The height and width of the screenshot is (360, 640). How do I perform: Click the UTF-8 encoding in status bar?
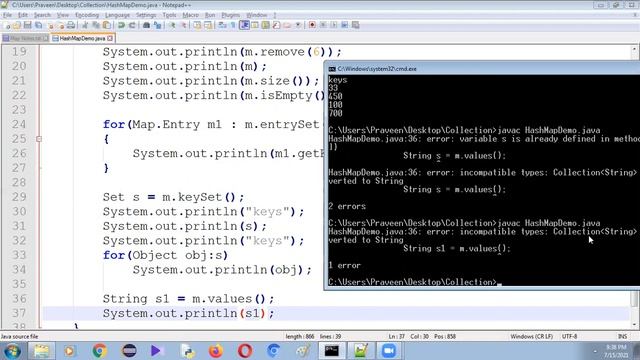(x=569, y=336)
